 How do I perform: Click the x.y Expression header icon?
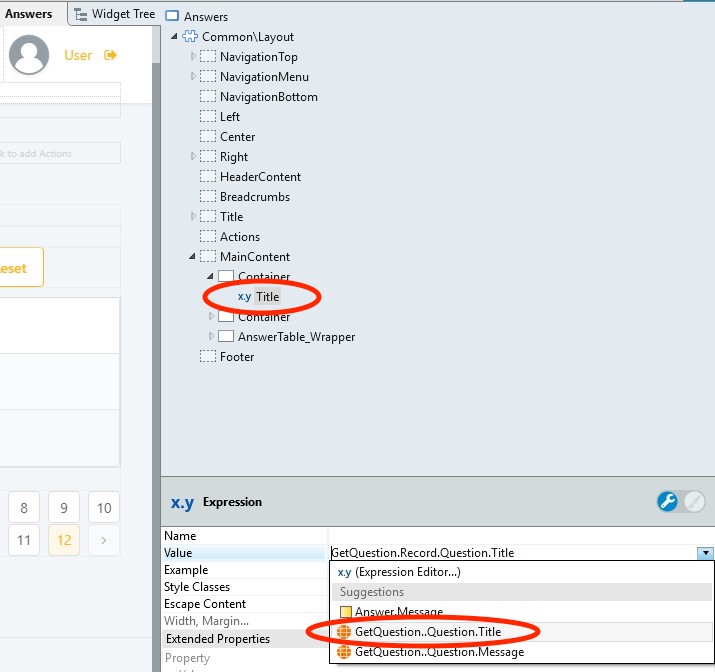pyautogui.click(x=182, y=502)
